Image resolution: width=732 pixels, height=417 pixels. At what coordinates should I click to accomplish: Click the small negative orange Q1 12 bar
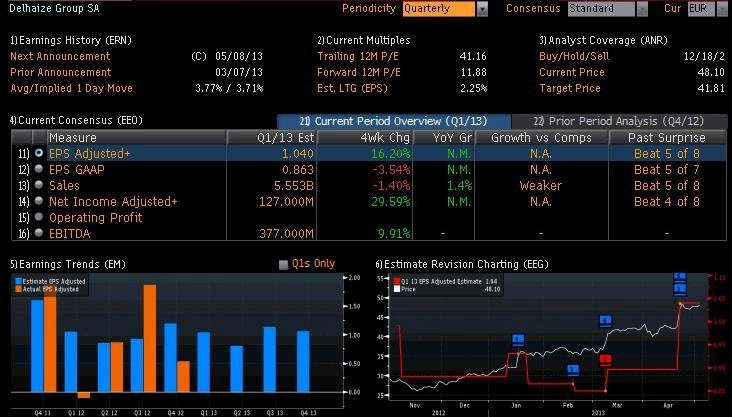84,395
